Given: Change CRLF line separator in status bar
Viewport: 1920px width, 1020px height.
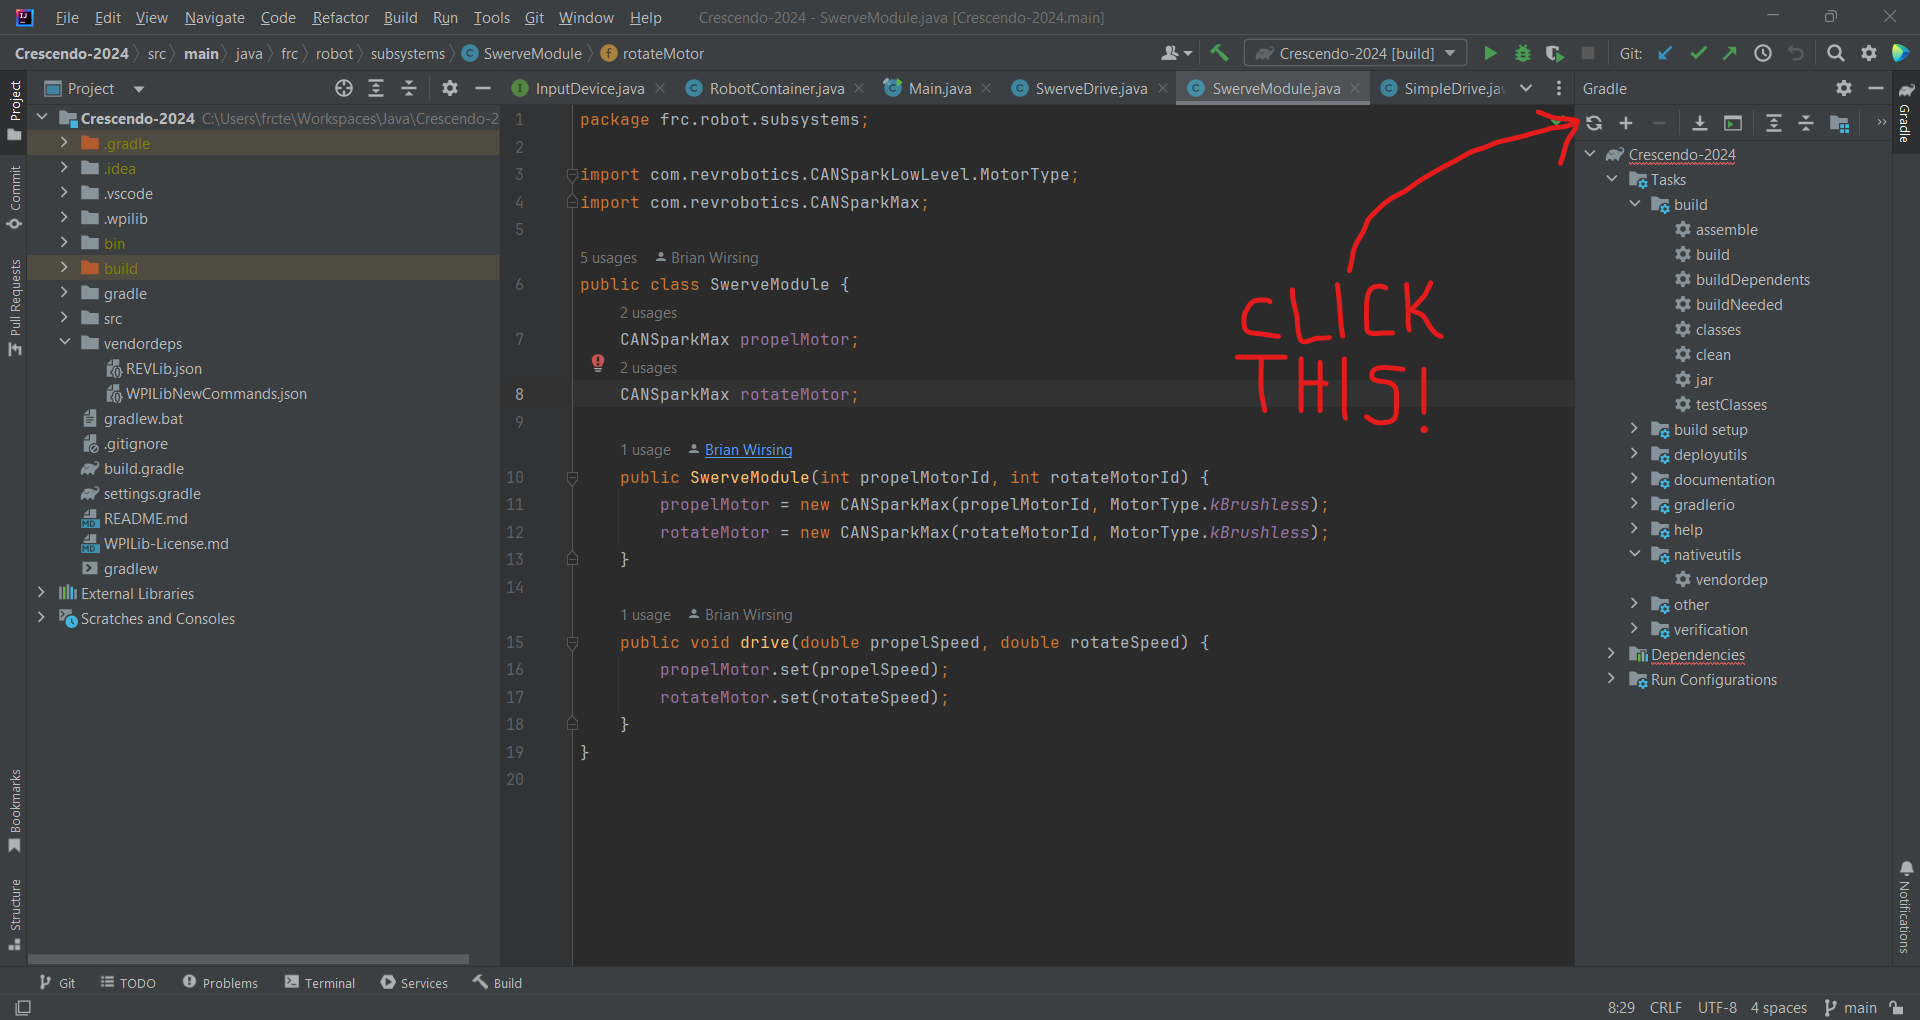Looking at the screenshot, I should [x=1666, y=1007].
